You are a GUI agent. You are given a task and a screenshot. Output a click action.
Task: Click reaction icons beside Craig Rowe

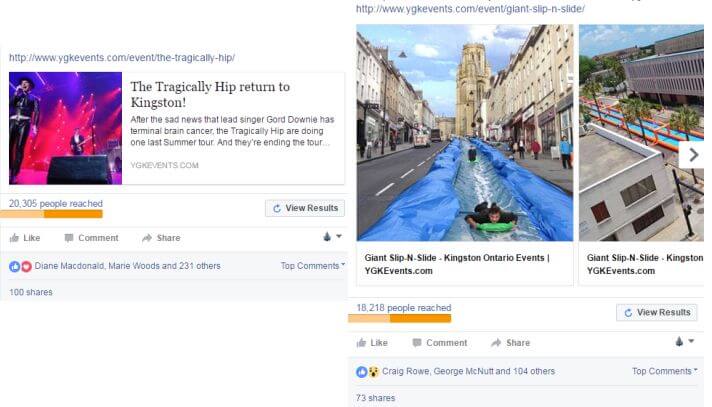(x=367, y=371)
